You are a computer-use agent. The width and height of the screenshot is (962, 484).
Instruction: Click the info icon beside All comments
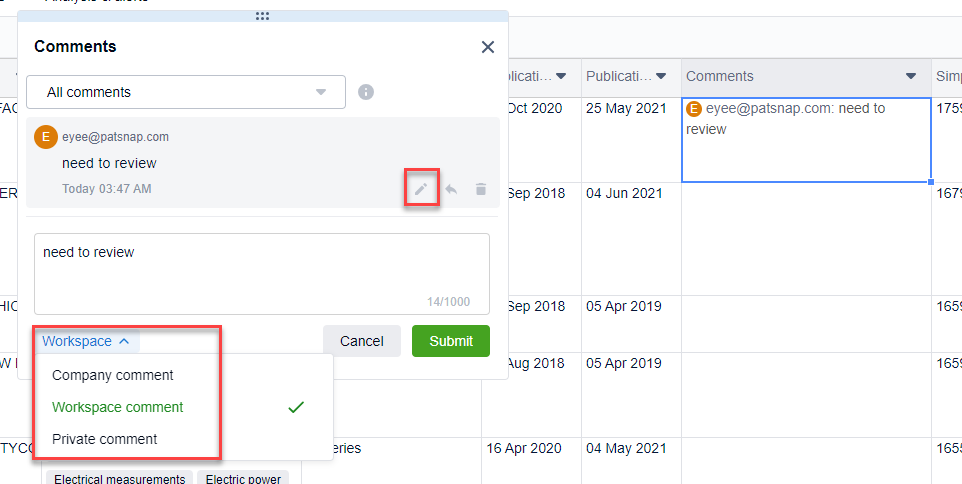[x=366, y=92]
